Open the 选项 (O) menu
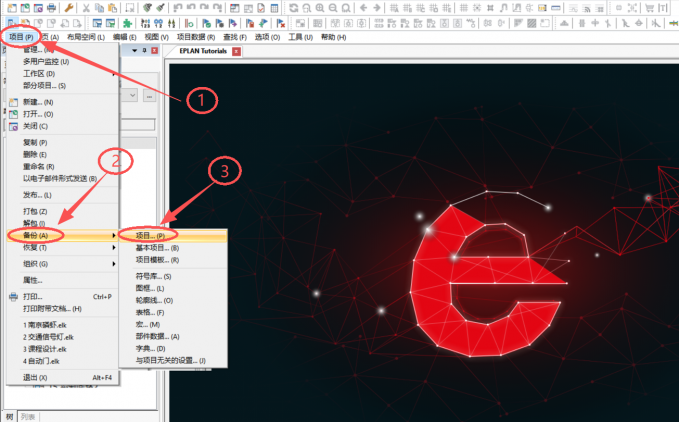 tap(267, 37)
